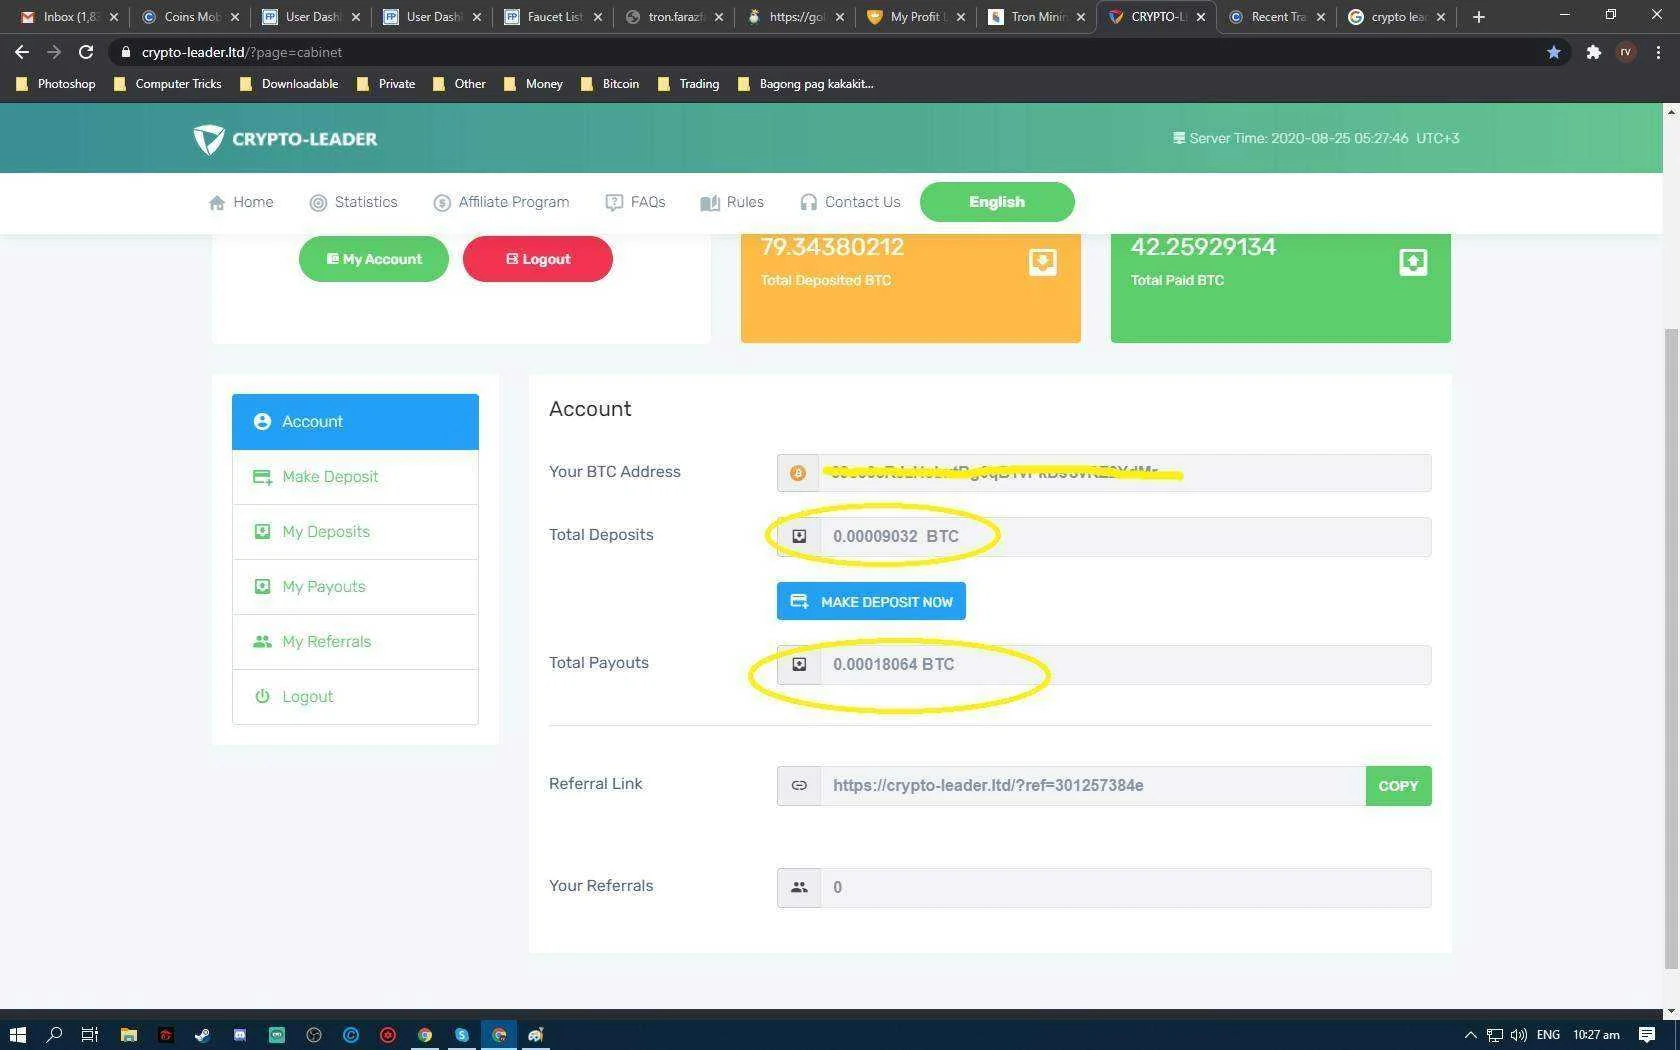Click the Bitcoin icon beside BTC address

798,473
